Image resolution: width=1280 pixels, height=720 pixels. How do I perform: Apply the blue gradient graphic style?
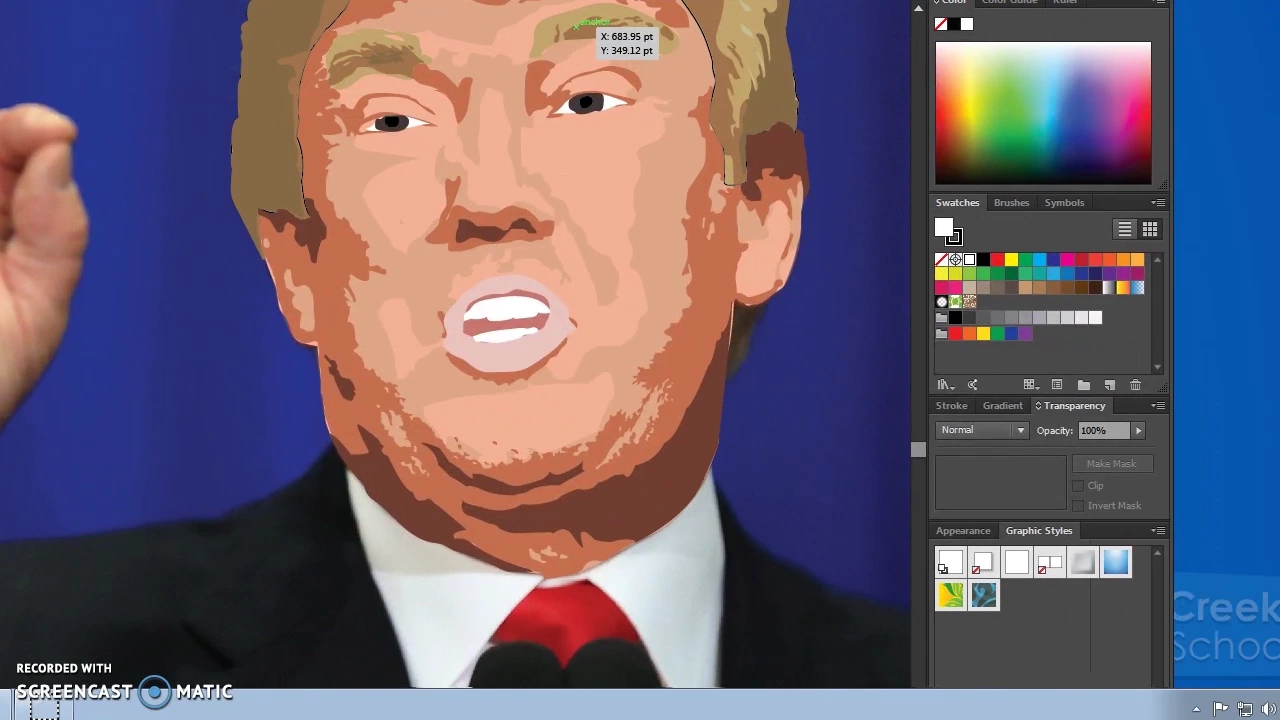point(1116,563)
